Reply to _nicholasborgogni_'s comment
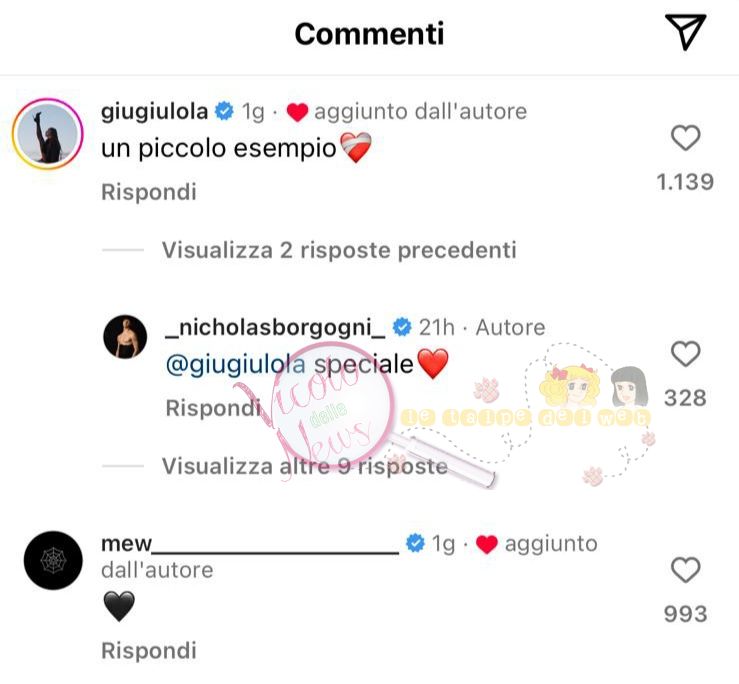 pyautogui.click(x=213, y=408)
